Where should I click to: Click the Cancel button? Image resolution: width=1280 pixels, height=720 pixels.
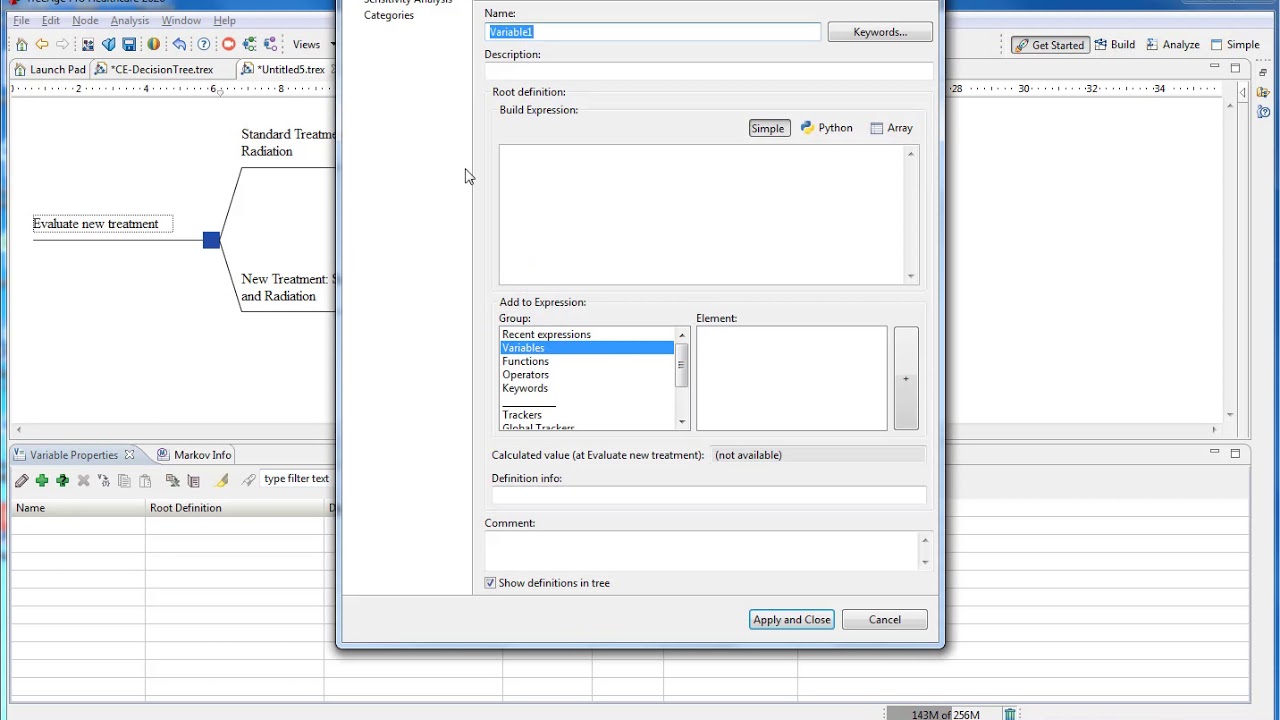coord(885,620)
